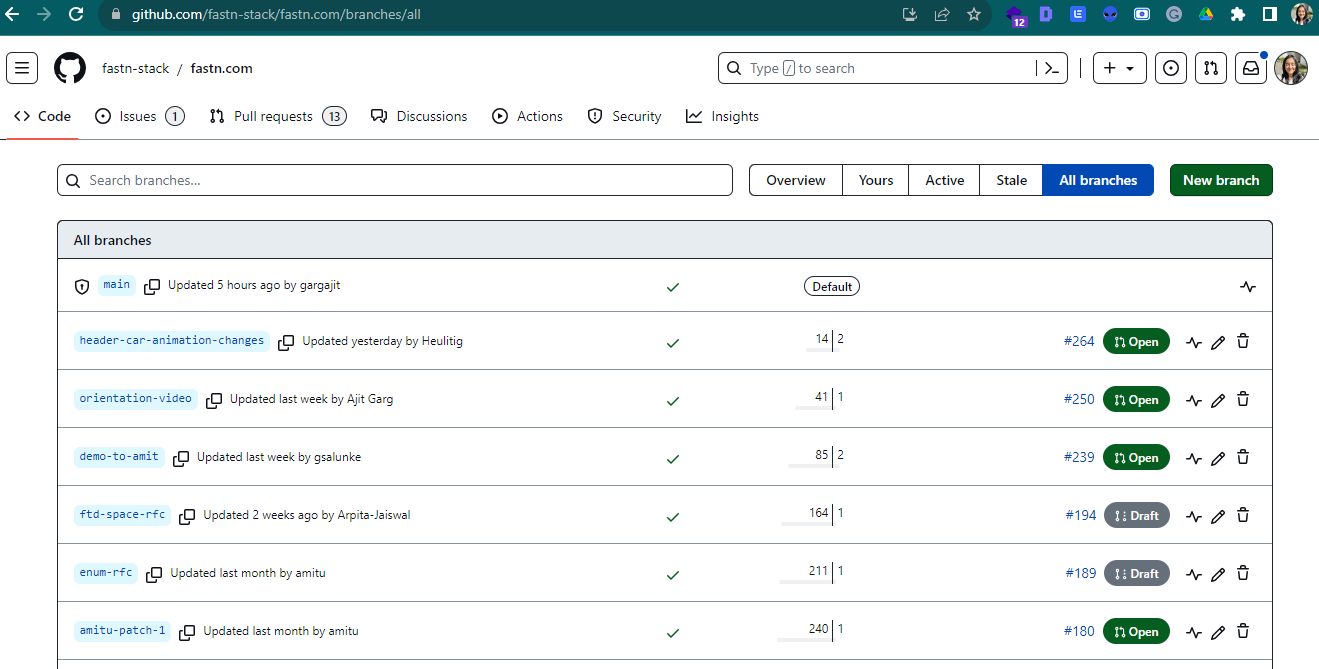Switch to the Active branches view

click(945, 180)
